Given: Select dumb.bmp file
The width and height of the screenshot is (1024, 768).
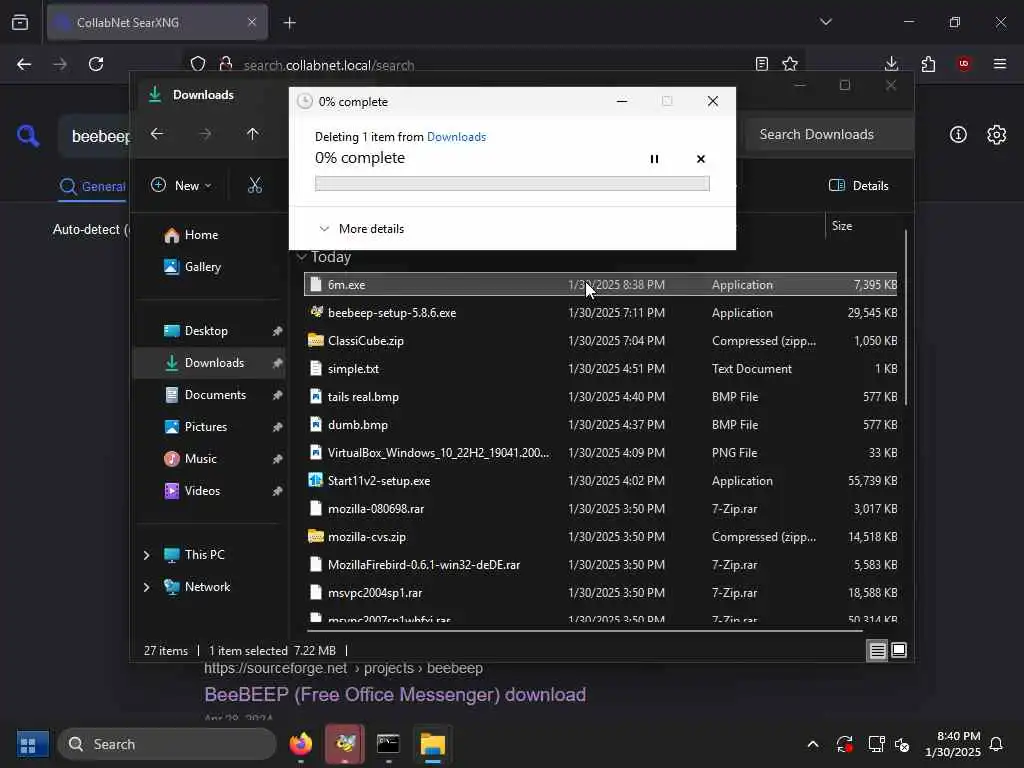Looking at the screenshot, I should click(600, 425).
